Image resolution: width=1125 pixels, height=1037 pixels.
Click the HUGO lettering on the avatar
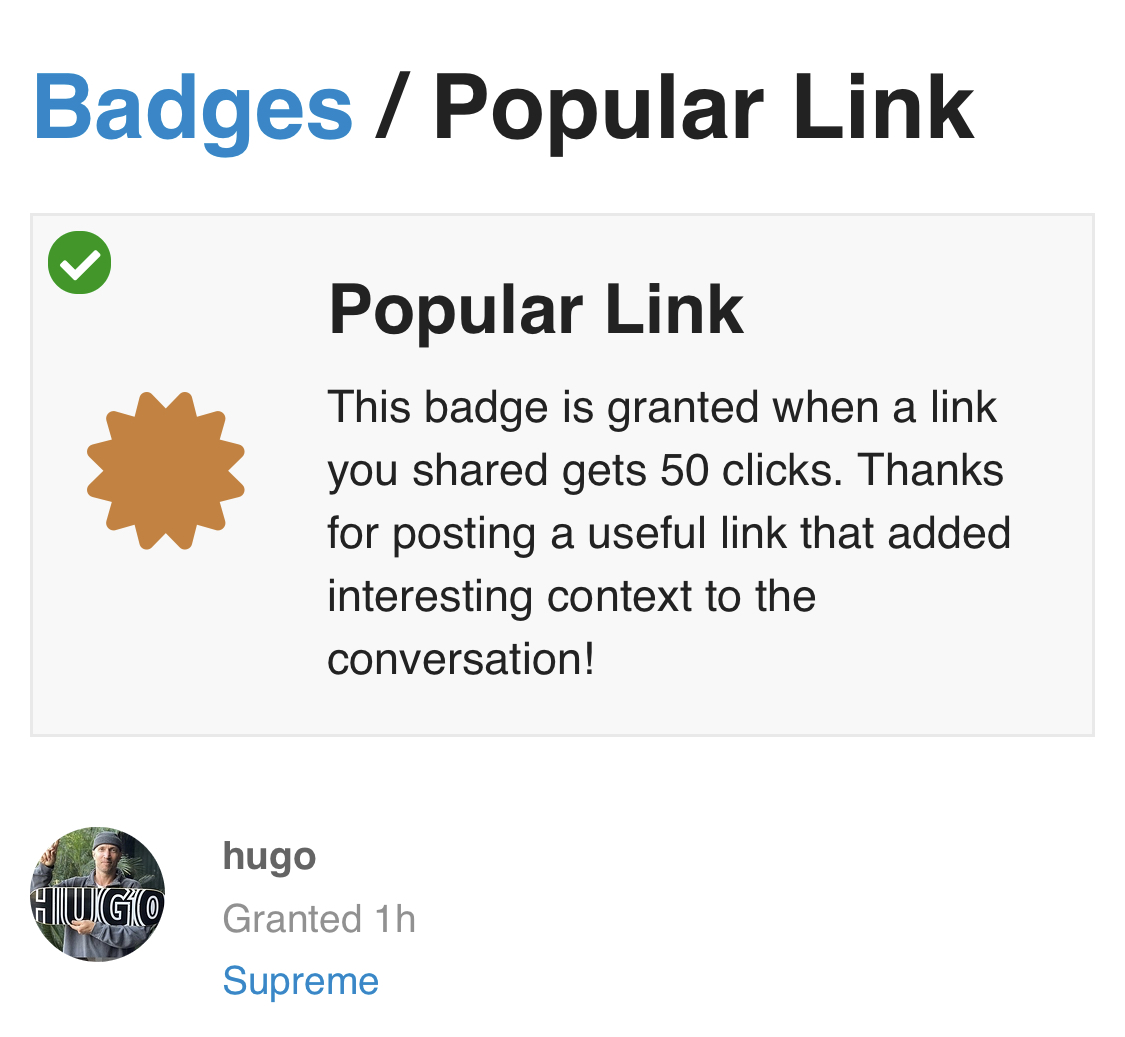[x=98, y=909]
